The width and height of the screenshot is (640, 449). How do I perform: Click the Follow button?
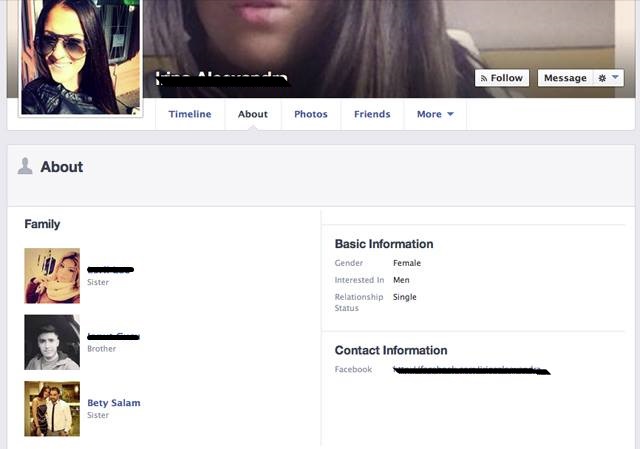501,78
